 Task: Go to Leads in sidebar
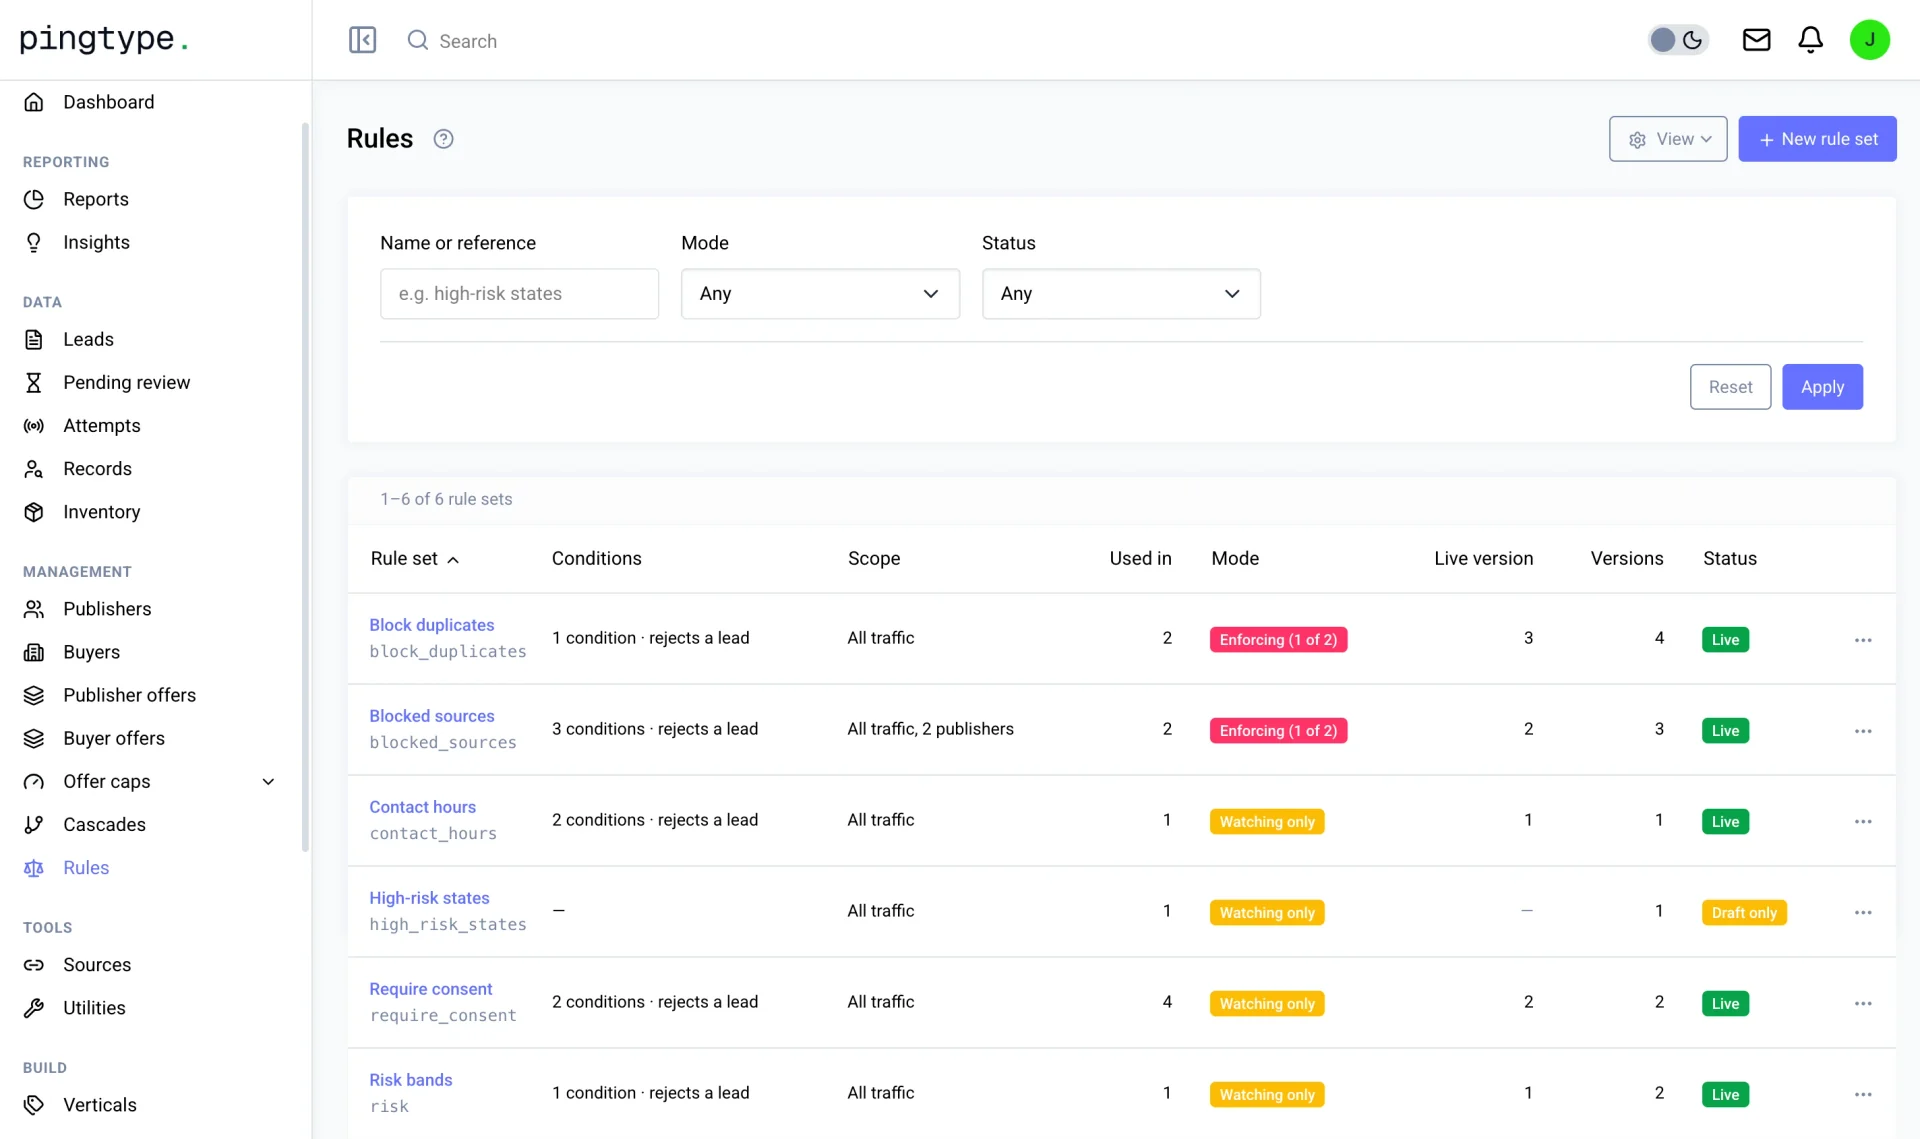pos(88,339)
